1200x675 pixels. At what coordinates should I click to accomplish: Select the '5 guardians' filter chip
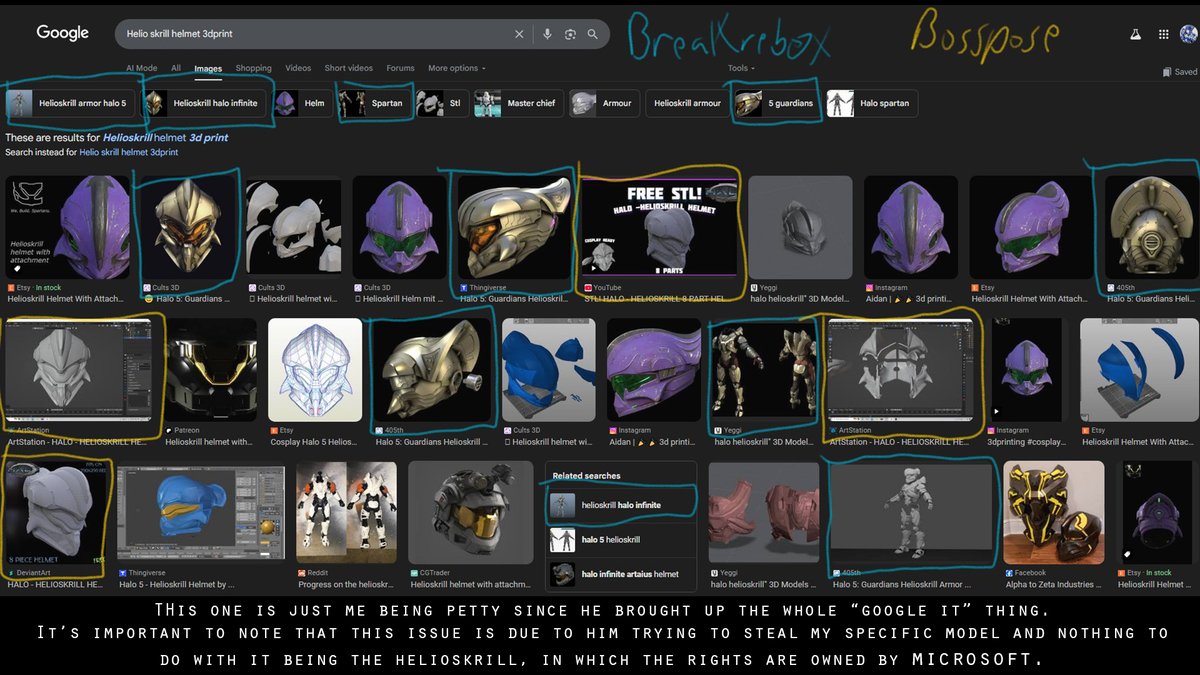pyautogui.click(x=777, y=103)
